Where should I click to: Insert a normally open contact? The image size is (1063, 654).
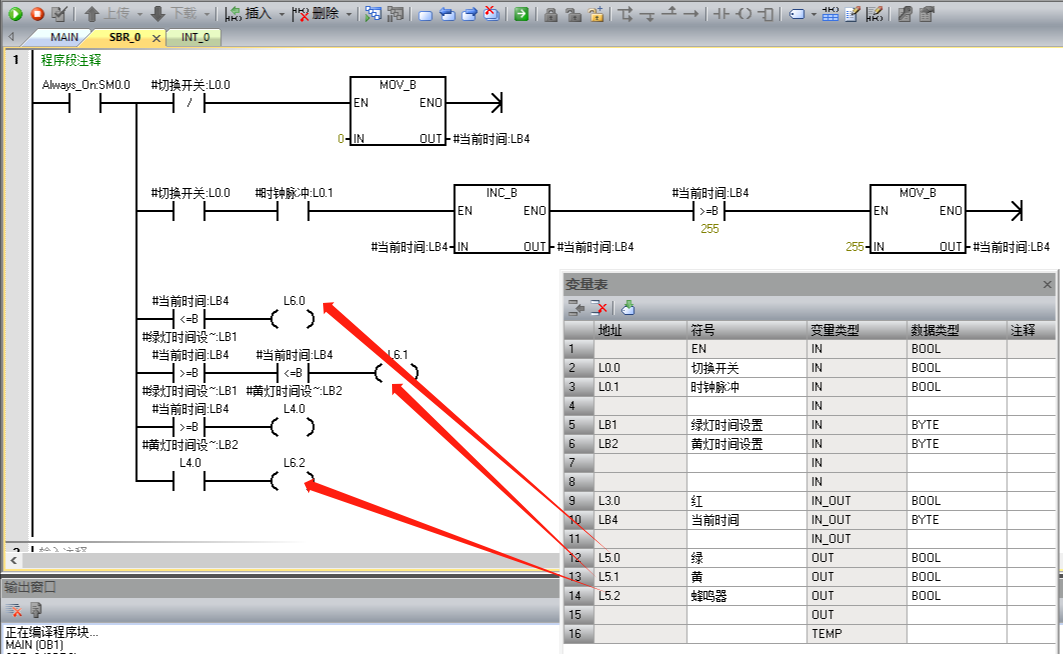point(720,14)
